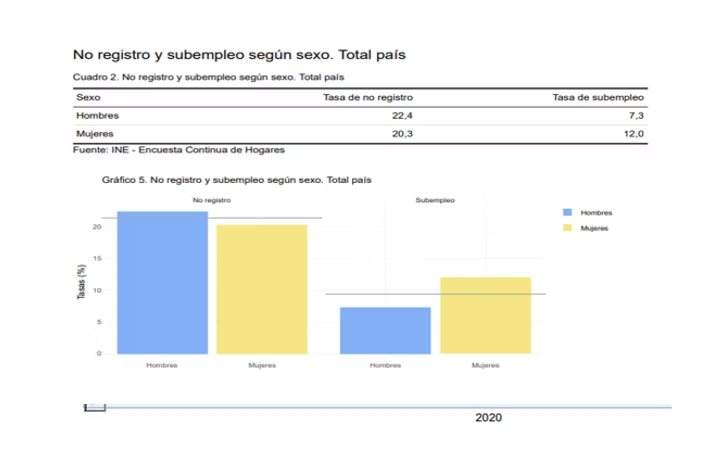Select the 'Tasa de no registro' column header
This screenshot has height=469, width=719.
click(368, 98)
